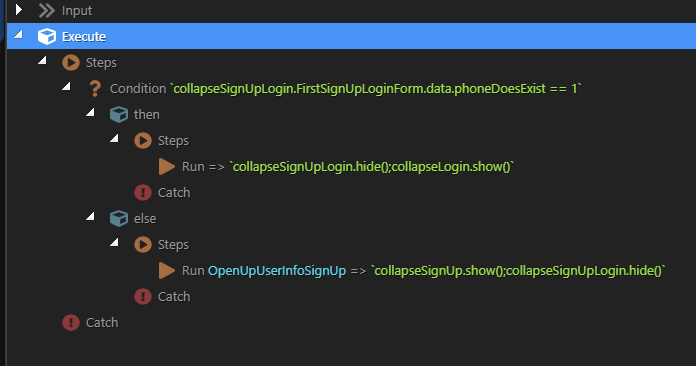Image resolution: width=696 pixels, height=366 pixels.
Task: Select the top-level Steps label
Action: coord(101,63)
